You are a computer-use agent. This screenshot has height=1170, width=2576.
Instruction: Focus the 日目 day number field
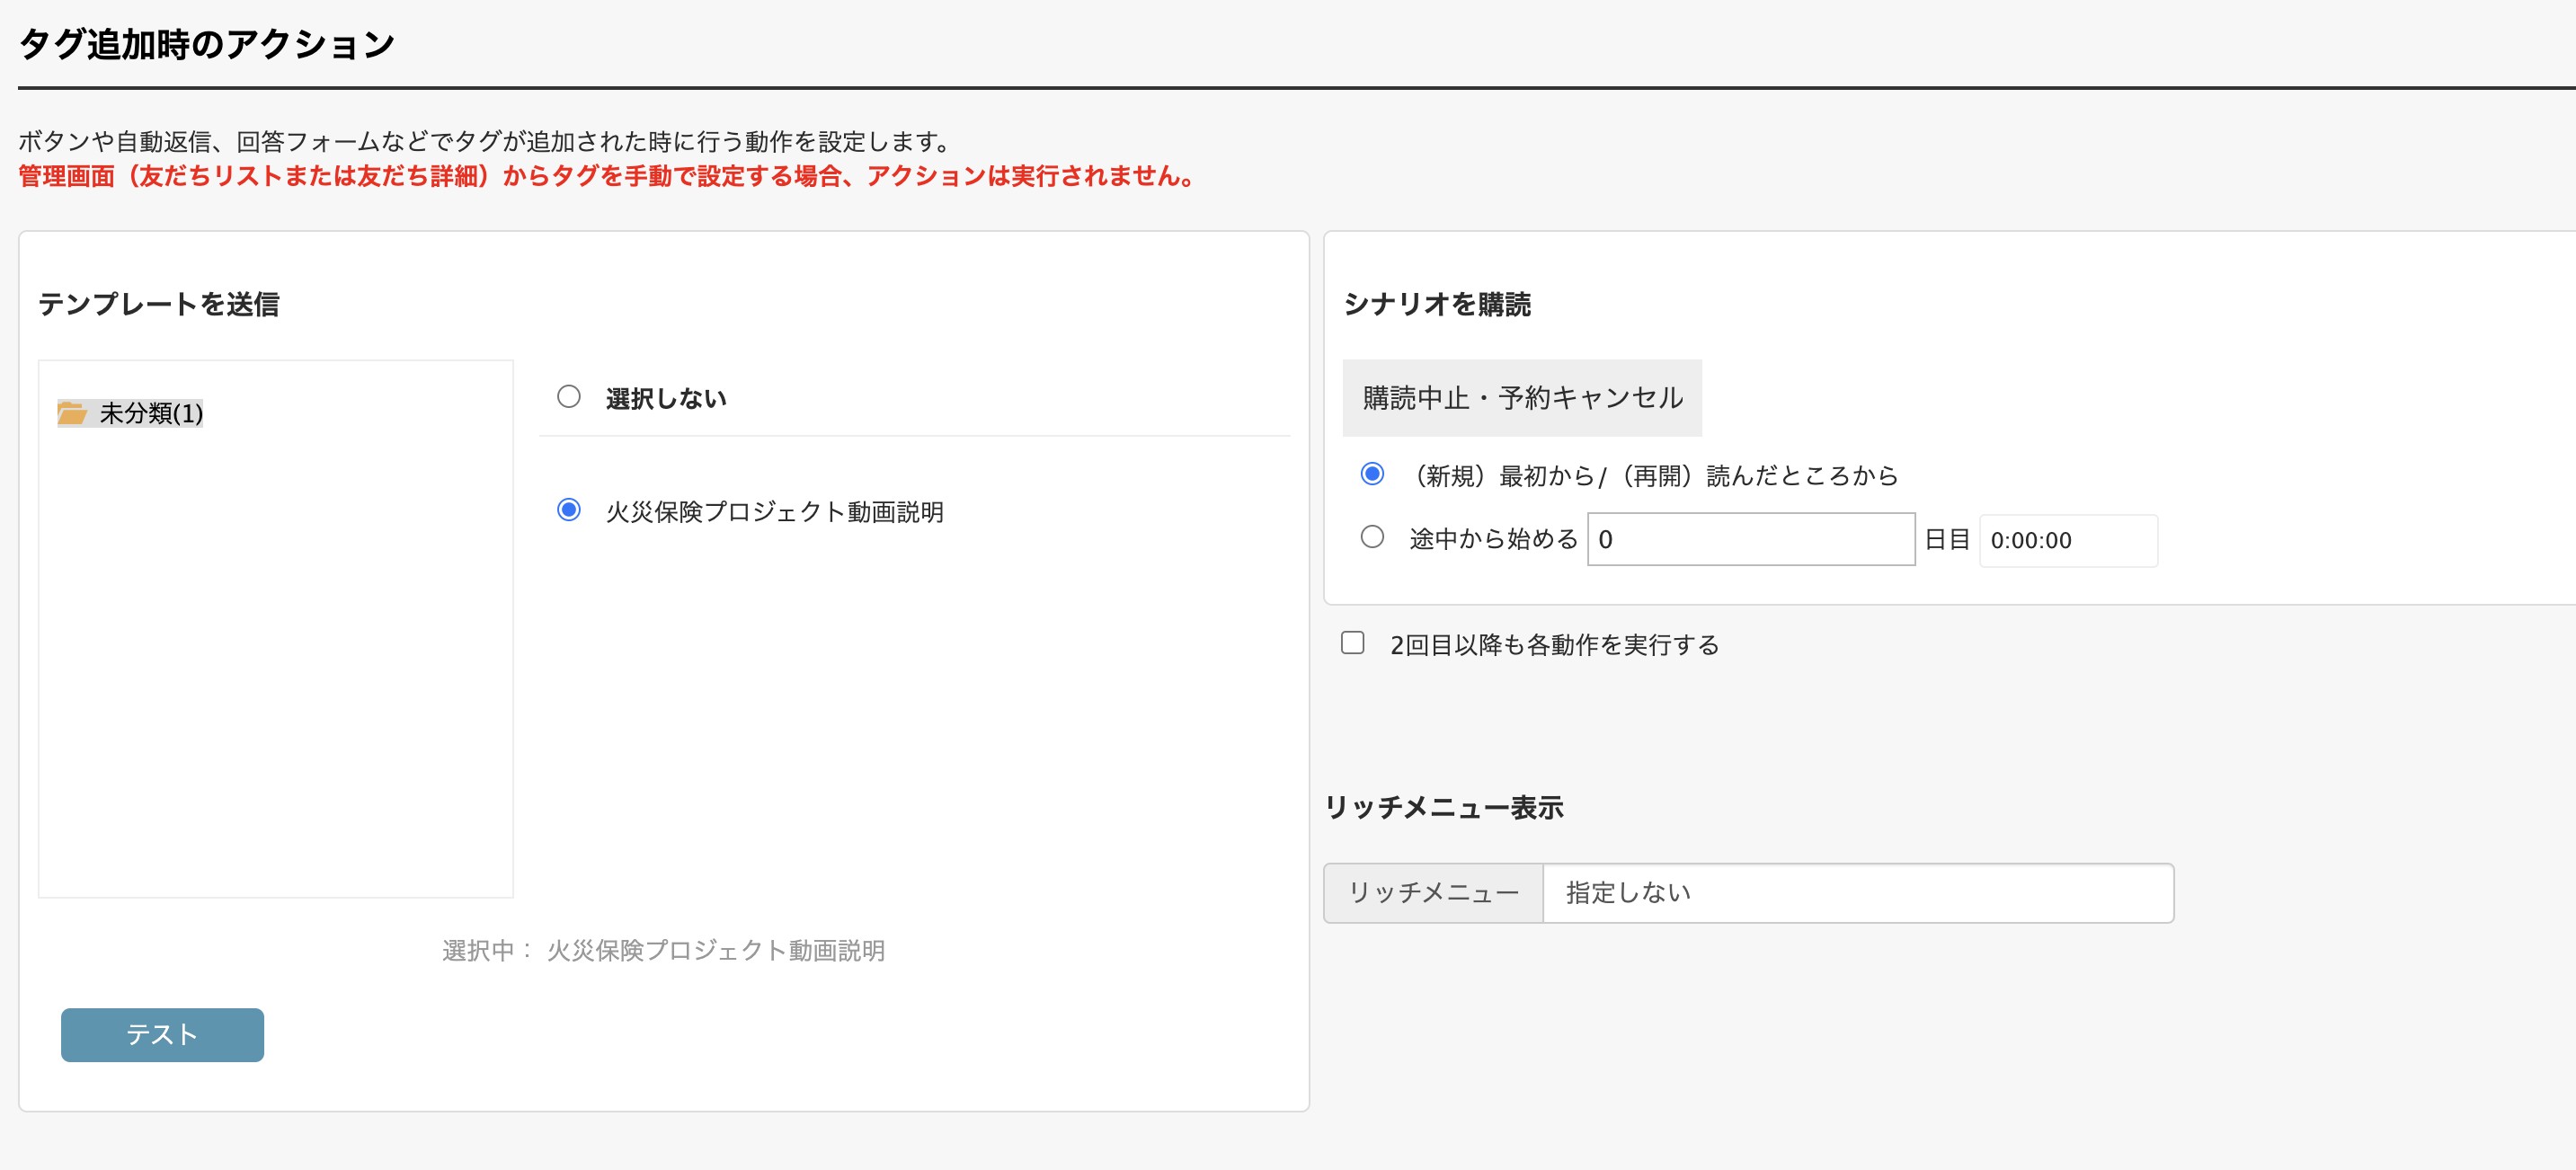1751,540
